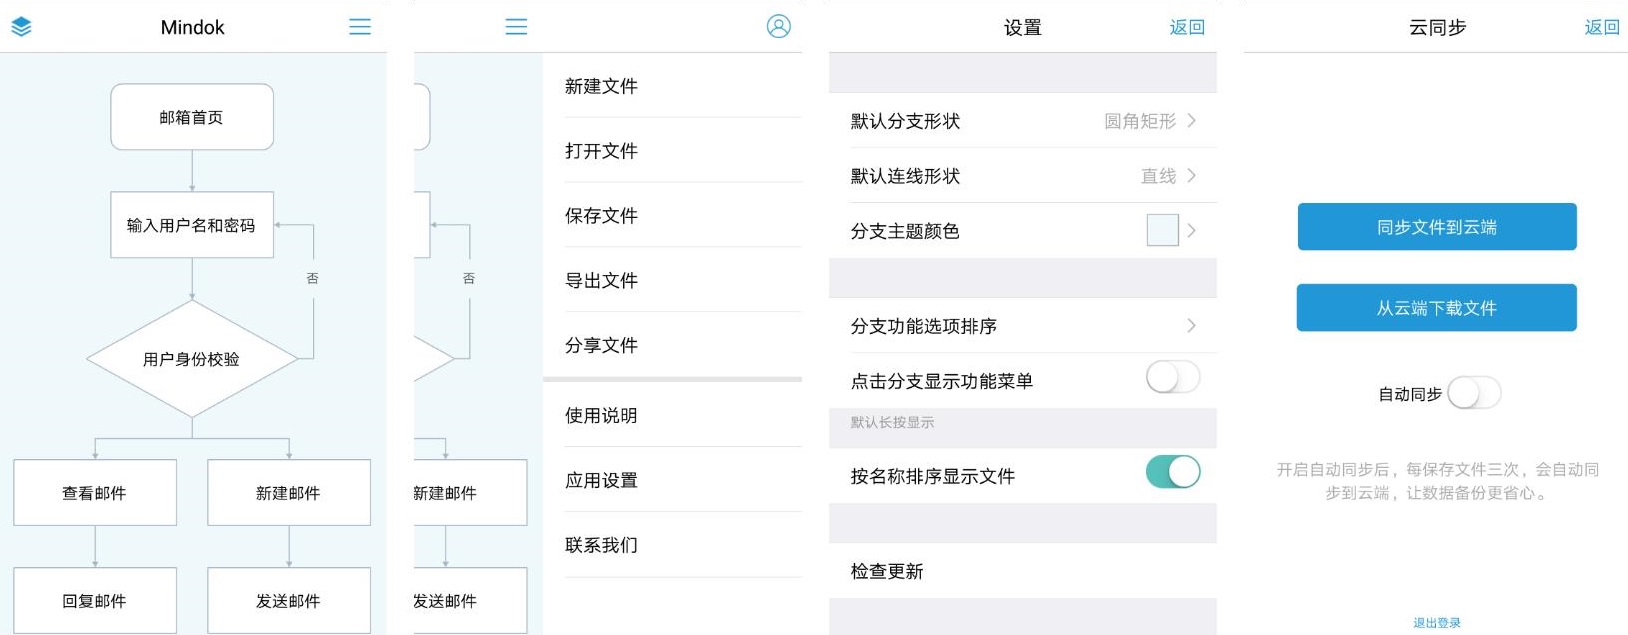Toggle 点击分支显示功能菜单 switch
Viewport: 1628px width, 635px height.
point(1173,377)
